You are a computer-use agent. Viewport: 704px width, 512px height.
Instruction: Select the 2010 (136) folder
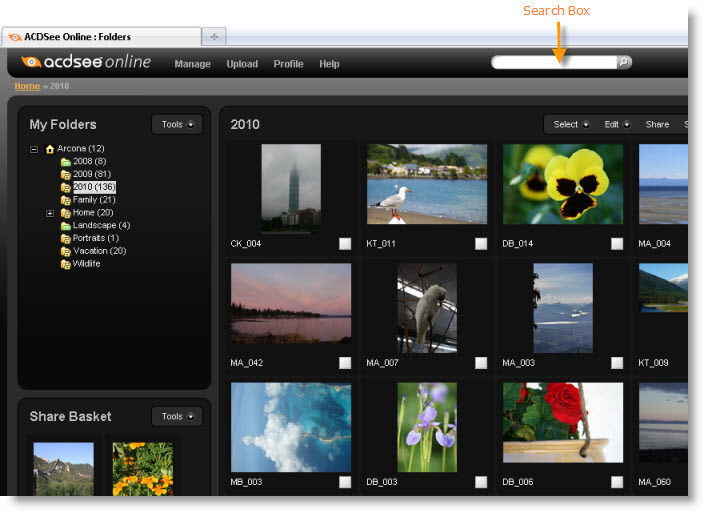coord(94,187)
